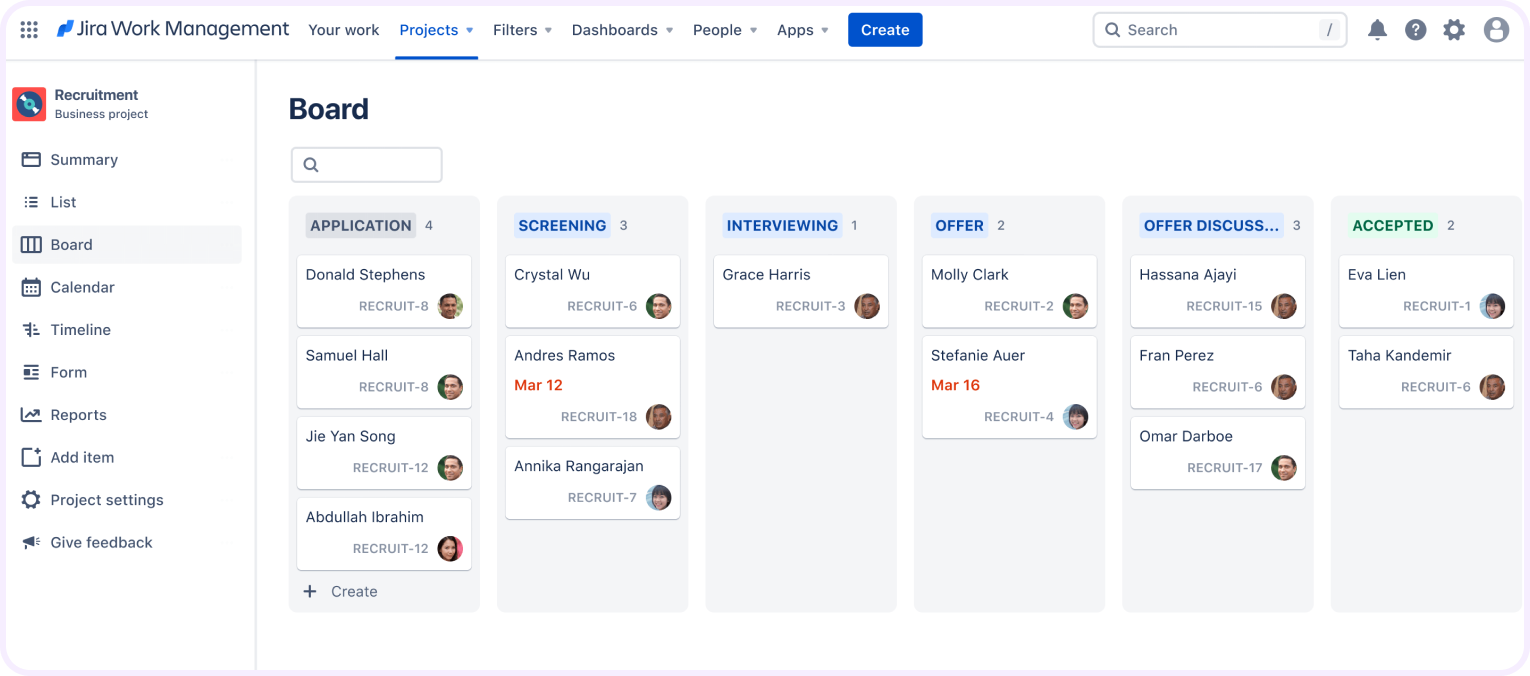Screen dimensions: 1530x676
Task: Open the user profile avatar menu
Action: pyautogui.click(x=1496, y=30)
